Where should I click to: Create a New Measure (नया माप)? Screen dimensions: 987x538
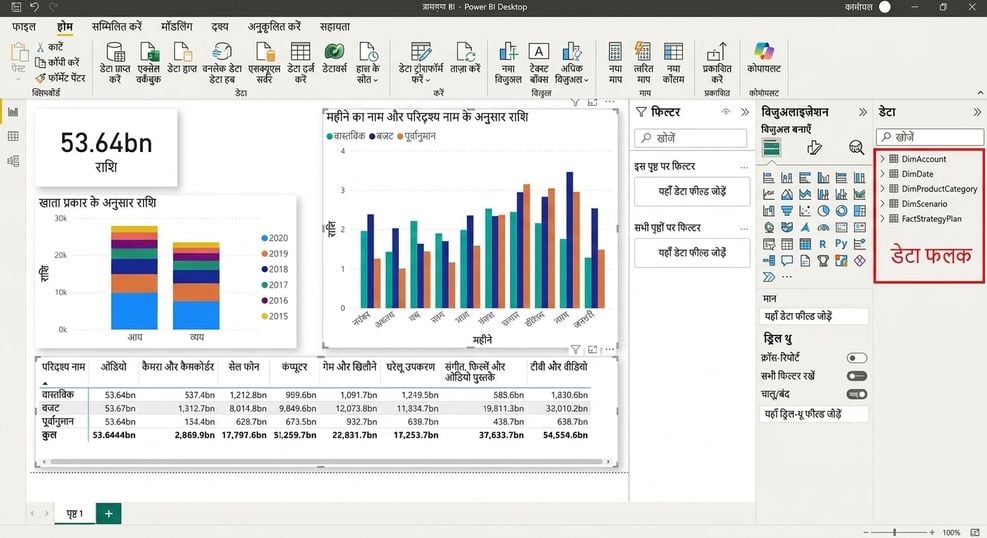[615, 62]
